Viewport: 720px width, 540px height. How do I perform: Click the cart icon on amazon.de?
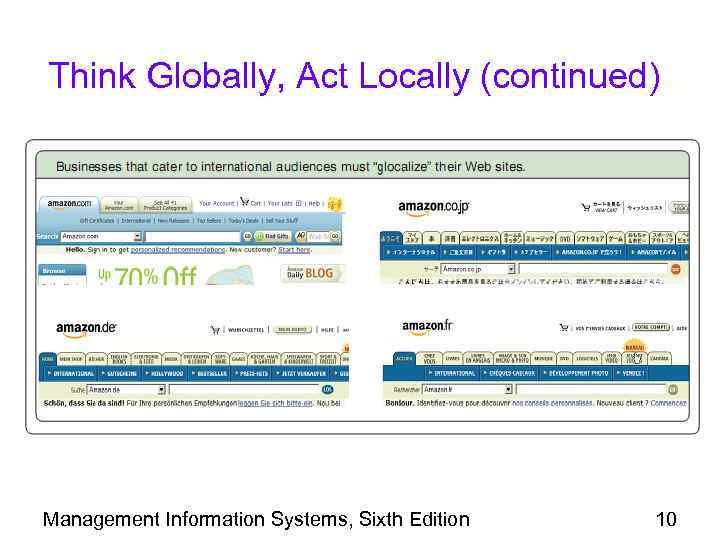(215, 330)
